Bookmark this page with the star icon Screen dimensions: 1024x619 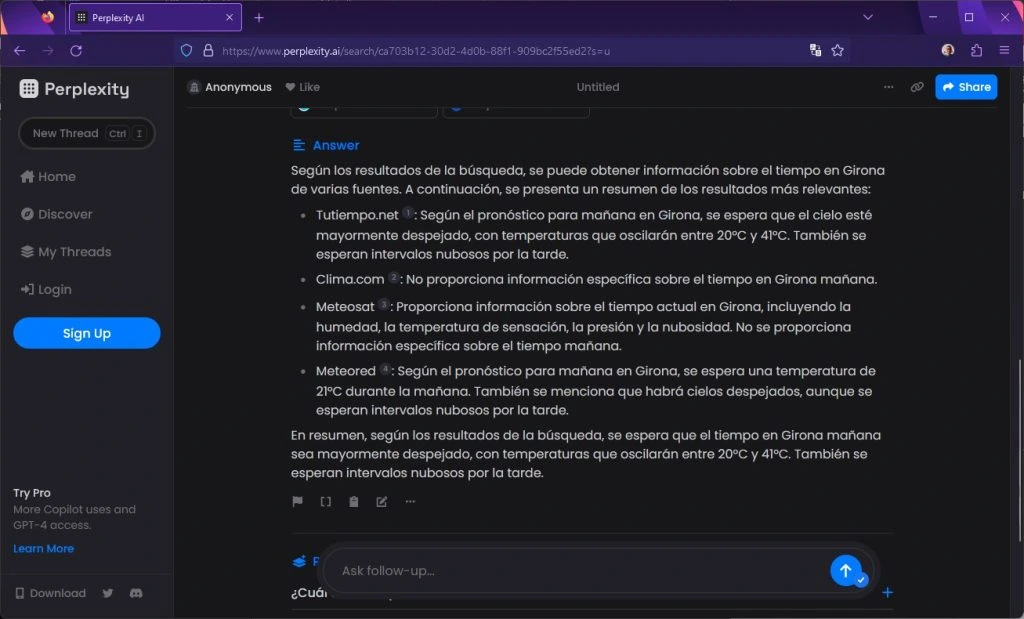click(x=838, y=50)
